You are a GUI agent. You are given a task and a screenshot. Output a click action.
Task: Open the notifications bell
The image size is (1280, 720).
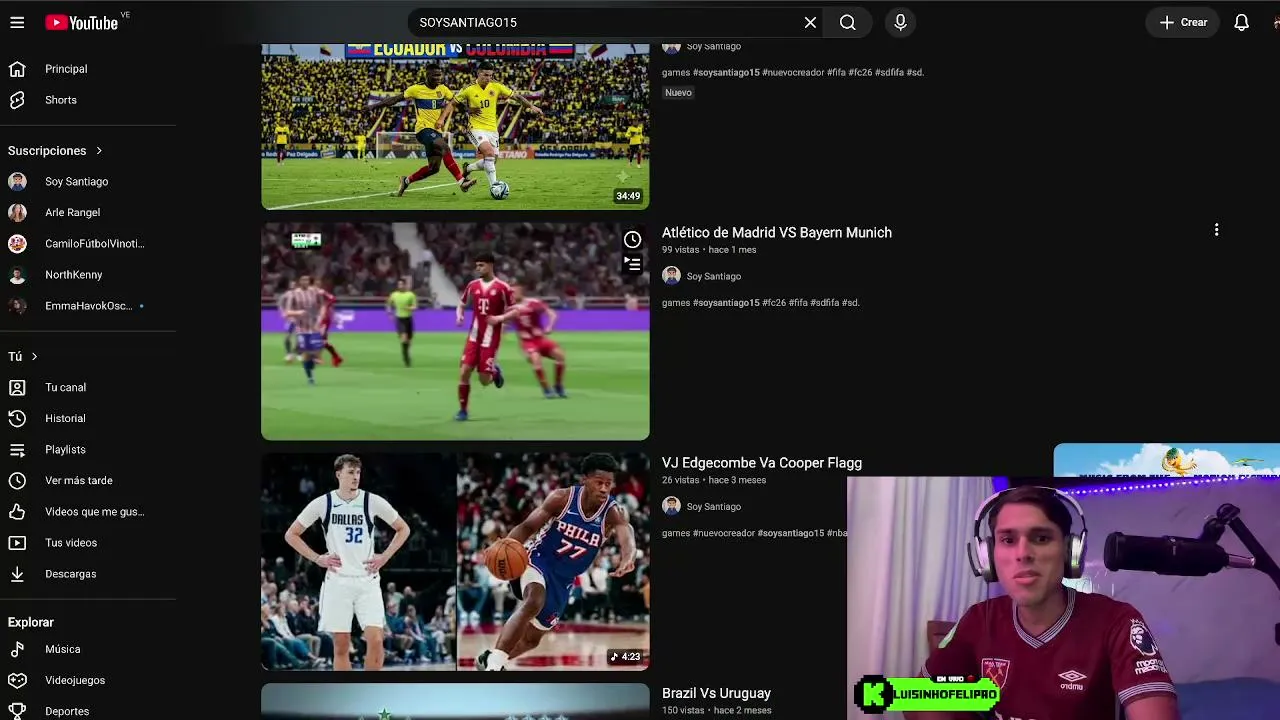[1241, 22]
